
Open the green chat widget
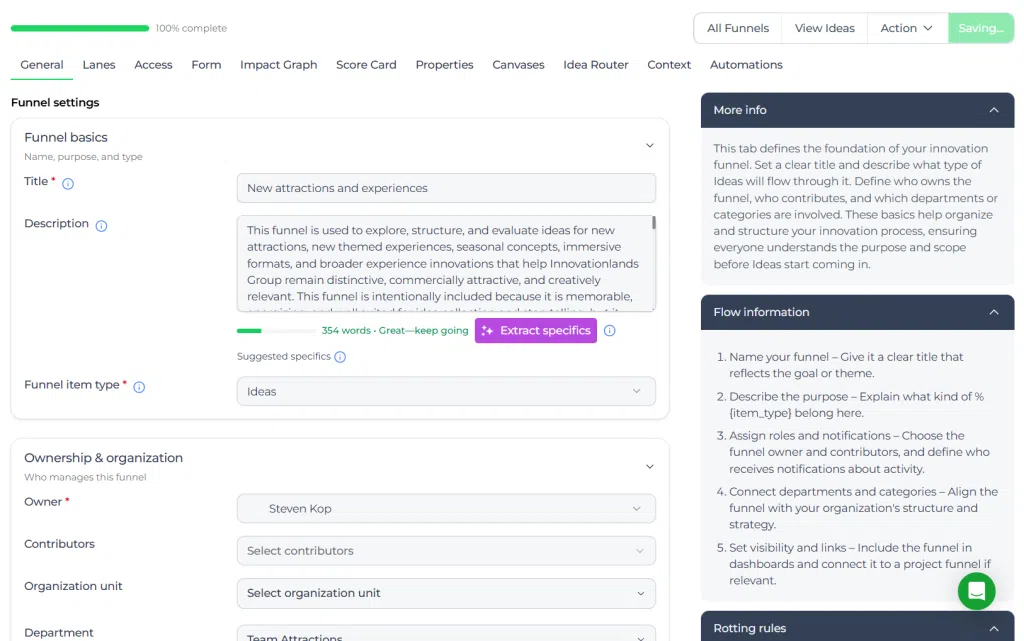pyautogui.click(x=976, y=591)
